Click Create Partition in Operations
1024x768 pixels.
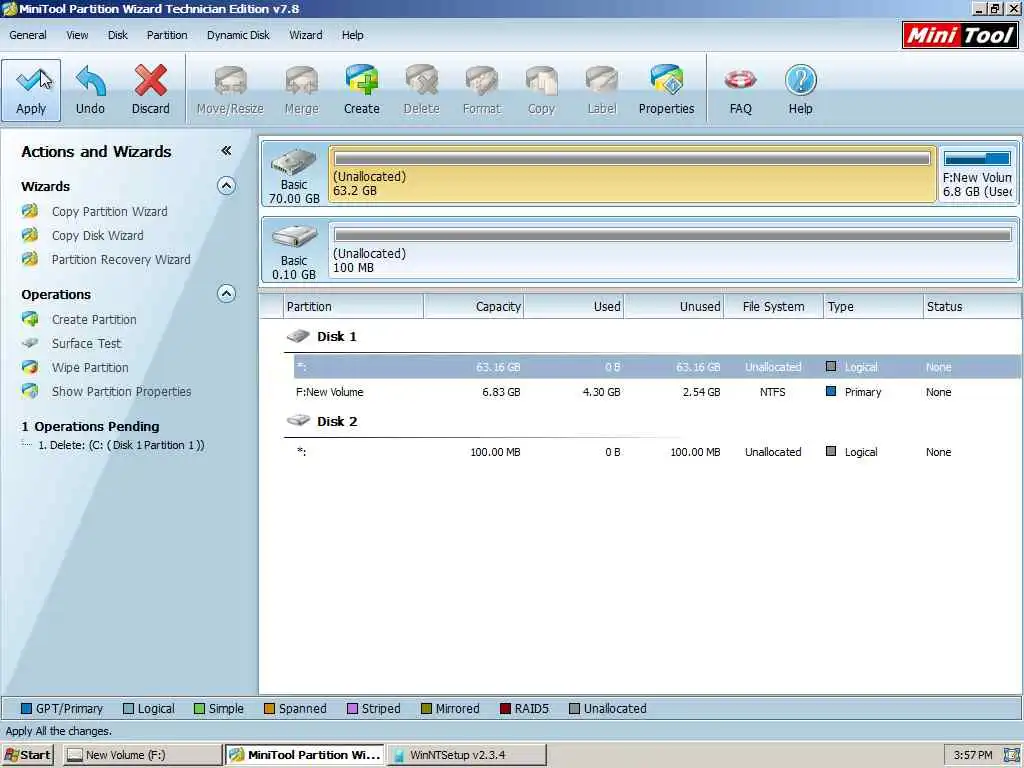(94, 319)
